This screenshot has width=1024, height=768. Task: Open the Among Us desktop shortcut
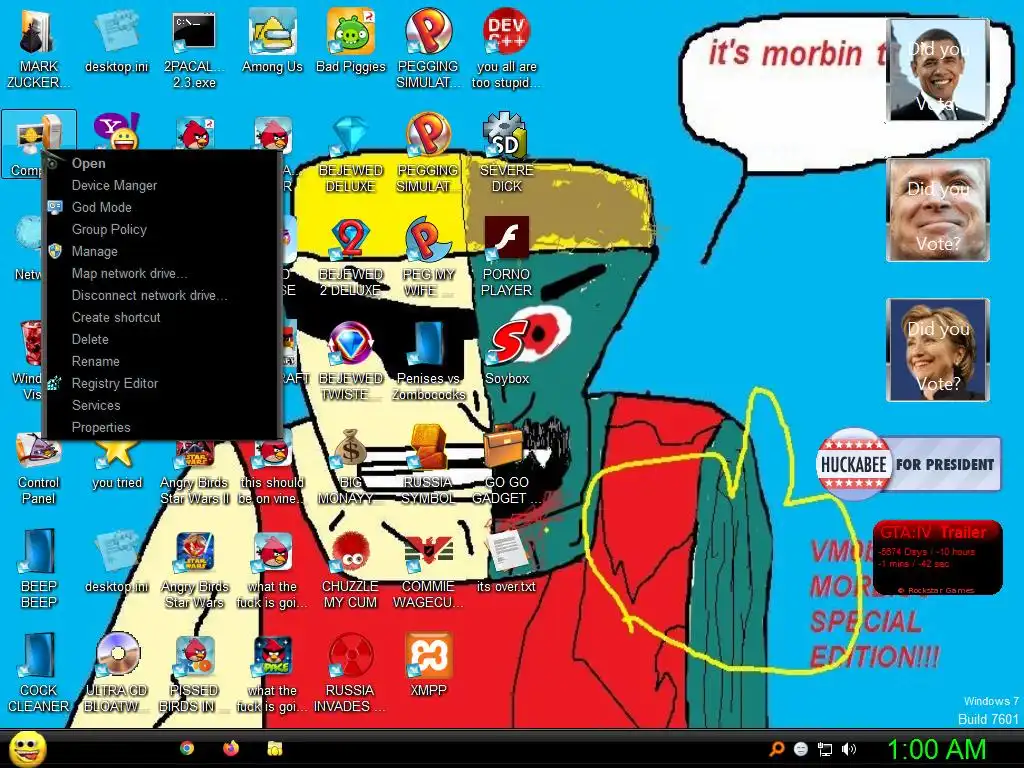(272, 42)
